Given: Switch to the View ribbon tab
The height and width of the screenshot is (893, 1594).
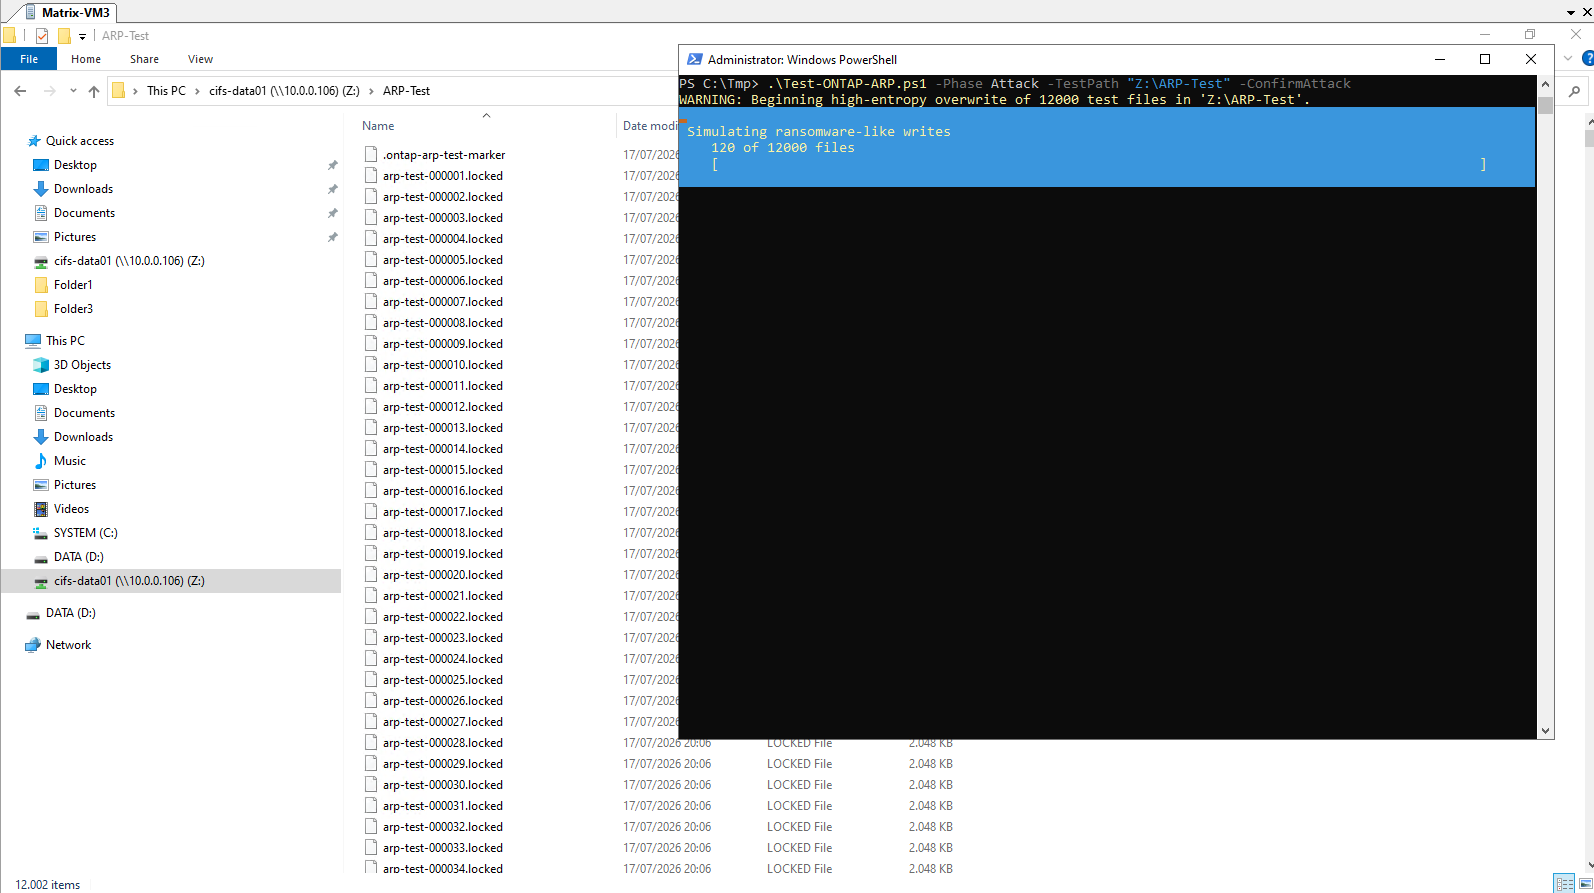Looking at the screenshot, I should pos(200,59).
